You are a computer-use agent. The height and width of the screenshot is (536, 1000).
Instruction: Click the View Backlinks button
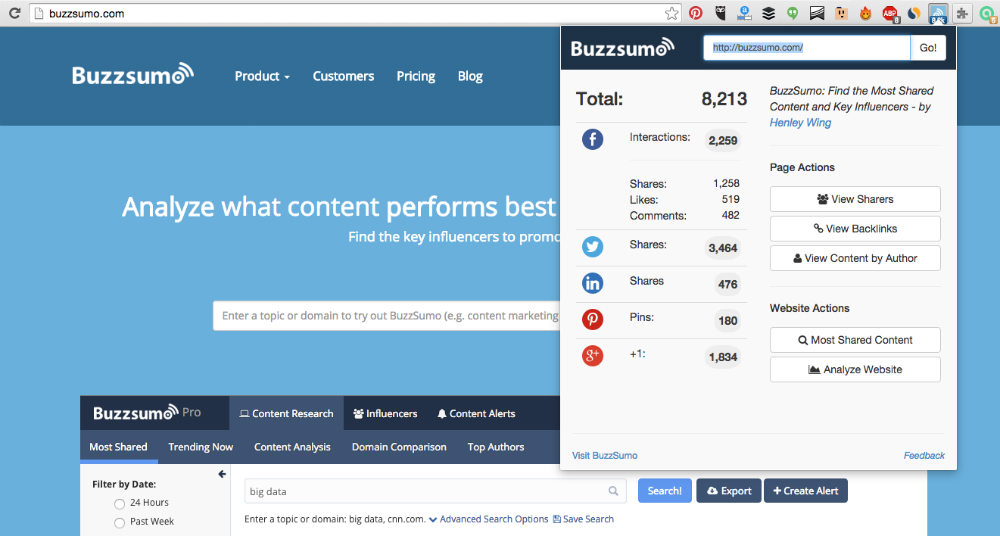(x=855, y=228)
